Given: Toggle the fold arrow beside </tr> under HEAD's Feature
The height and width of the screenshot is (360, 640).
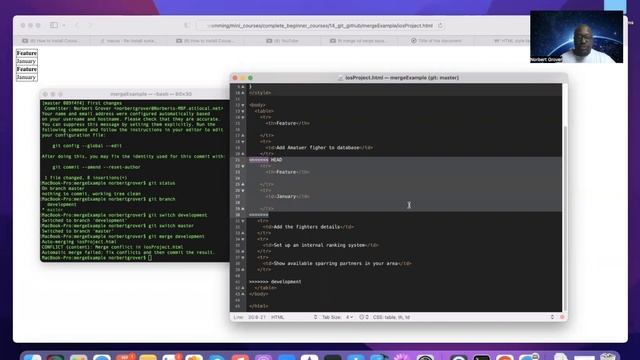Looking at the screenshot, I should click(243, 184).
